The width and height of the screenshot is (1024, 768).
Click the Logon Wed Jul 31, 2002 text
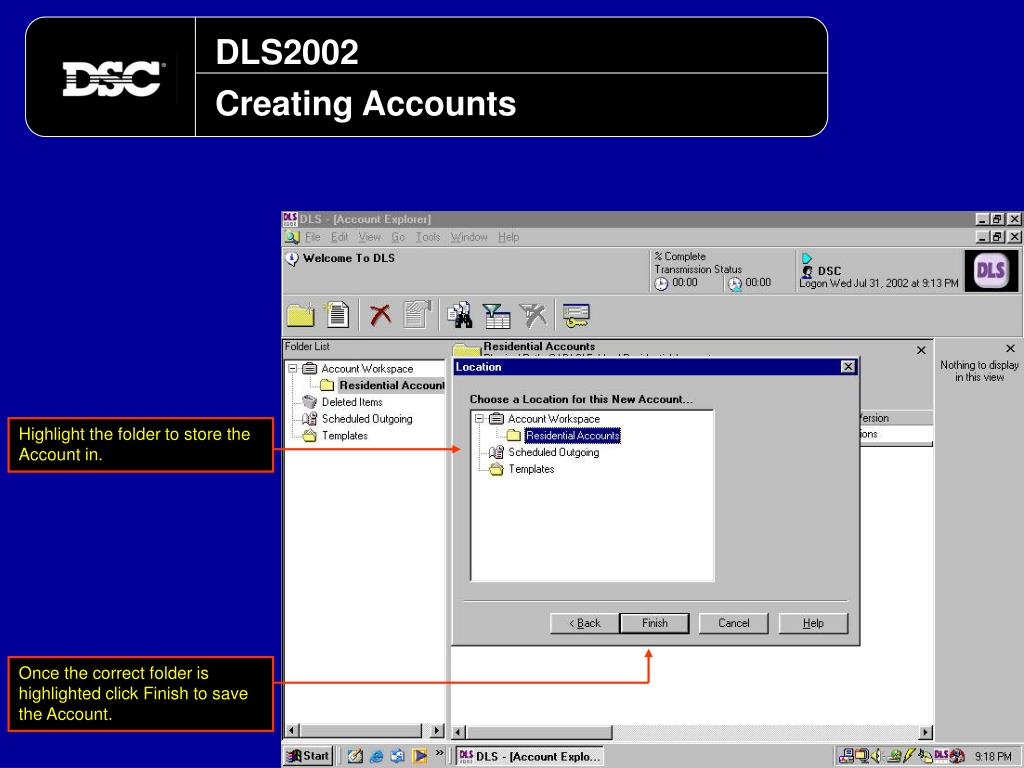878,283
